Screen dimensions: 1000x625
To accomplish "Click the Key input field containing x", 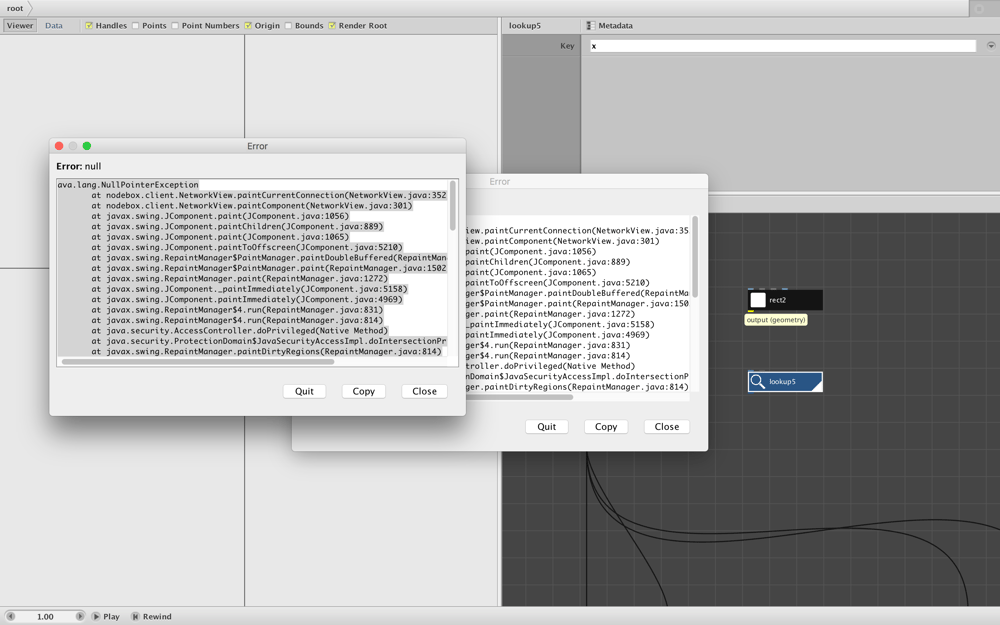I will click(x=783, y=46).
